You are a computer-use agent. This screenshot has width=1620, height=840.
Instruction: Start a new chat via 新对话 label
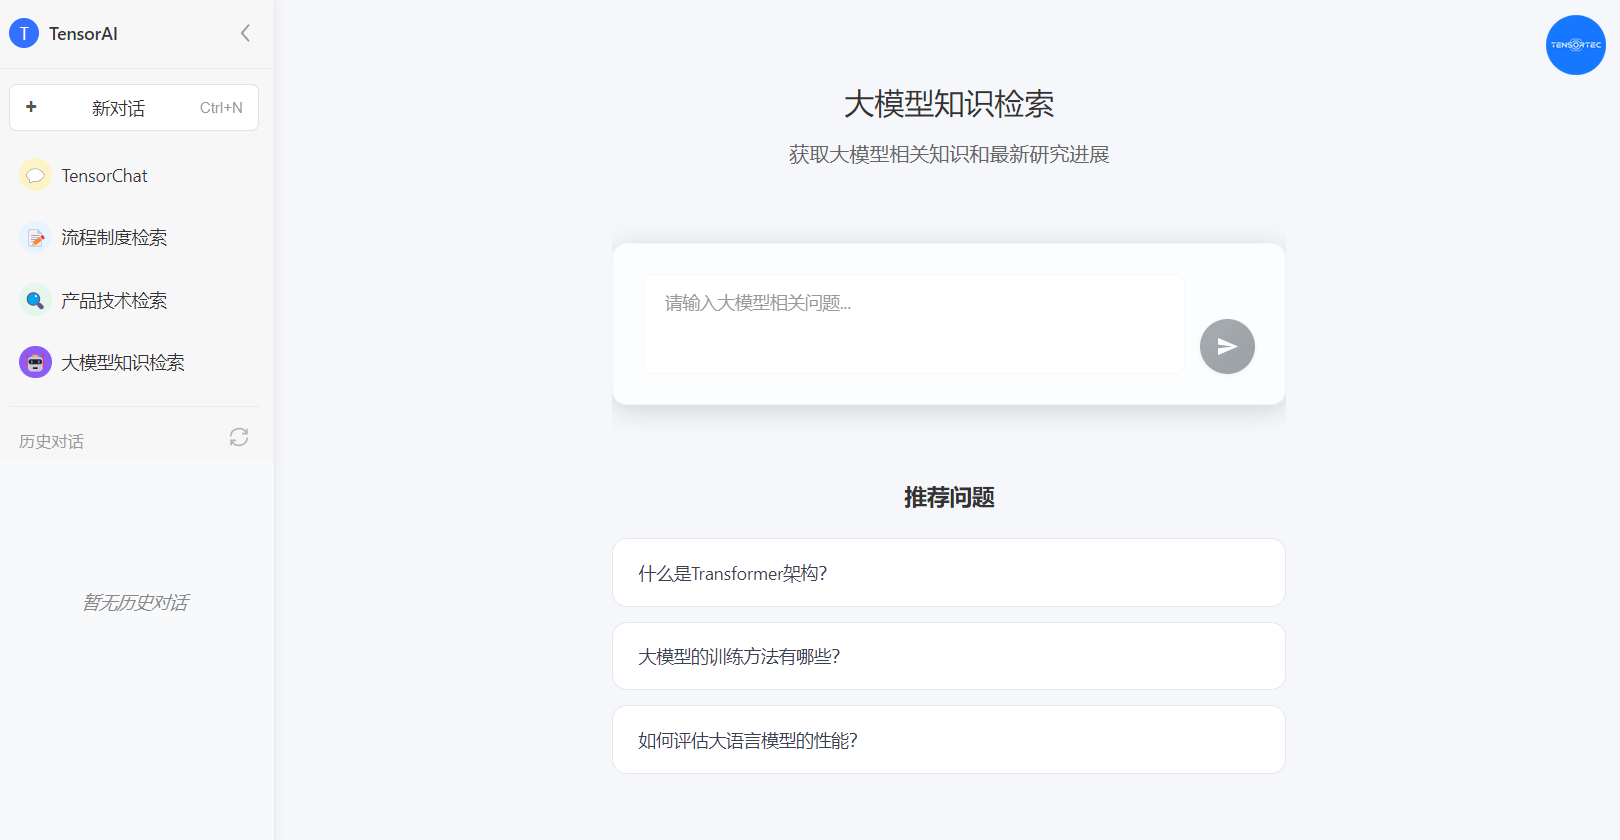[x=118, y=108]
